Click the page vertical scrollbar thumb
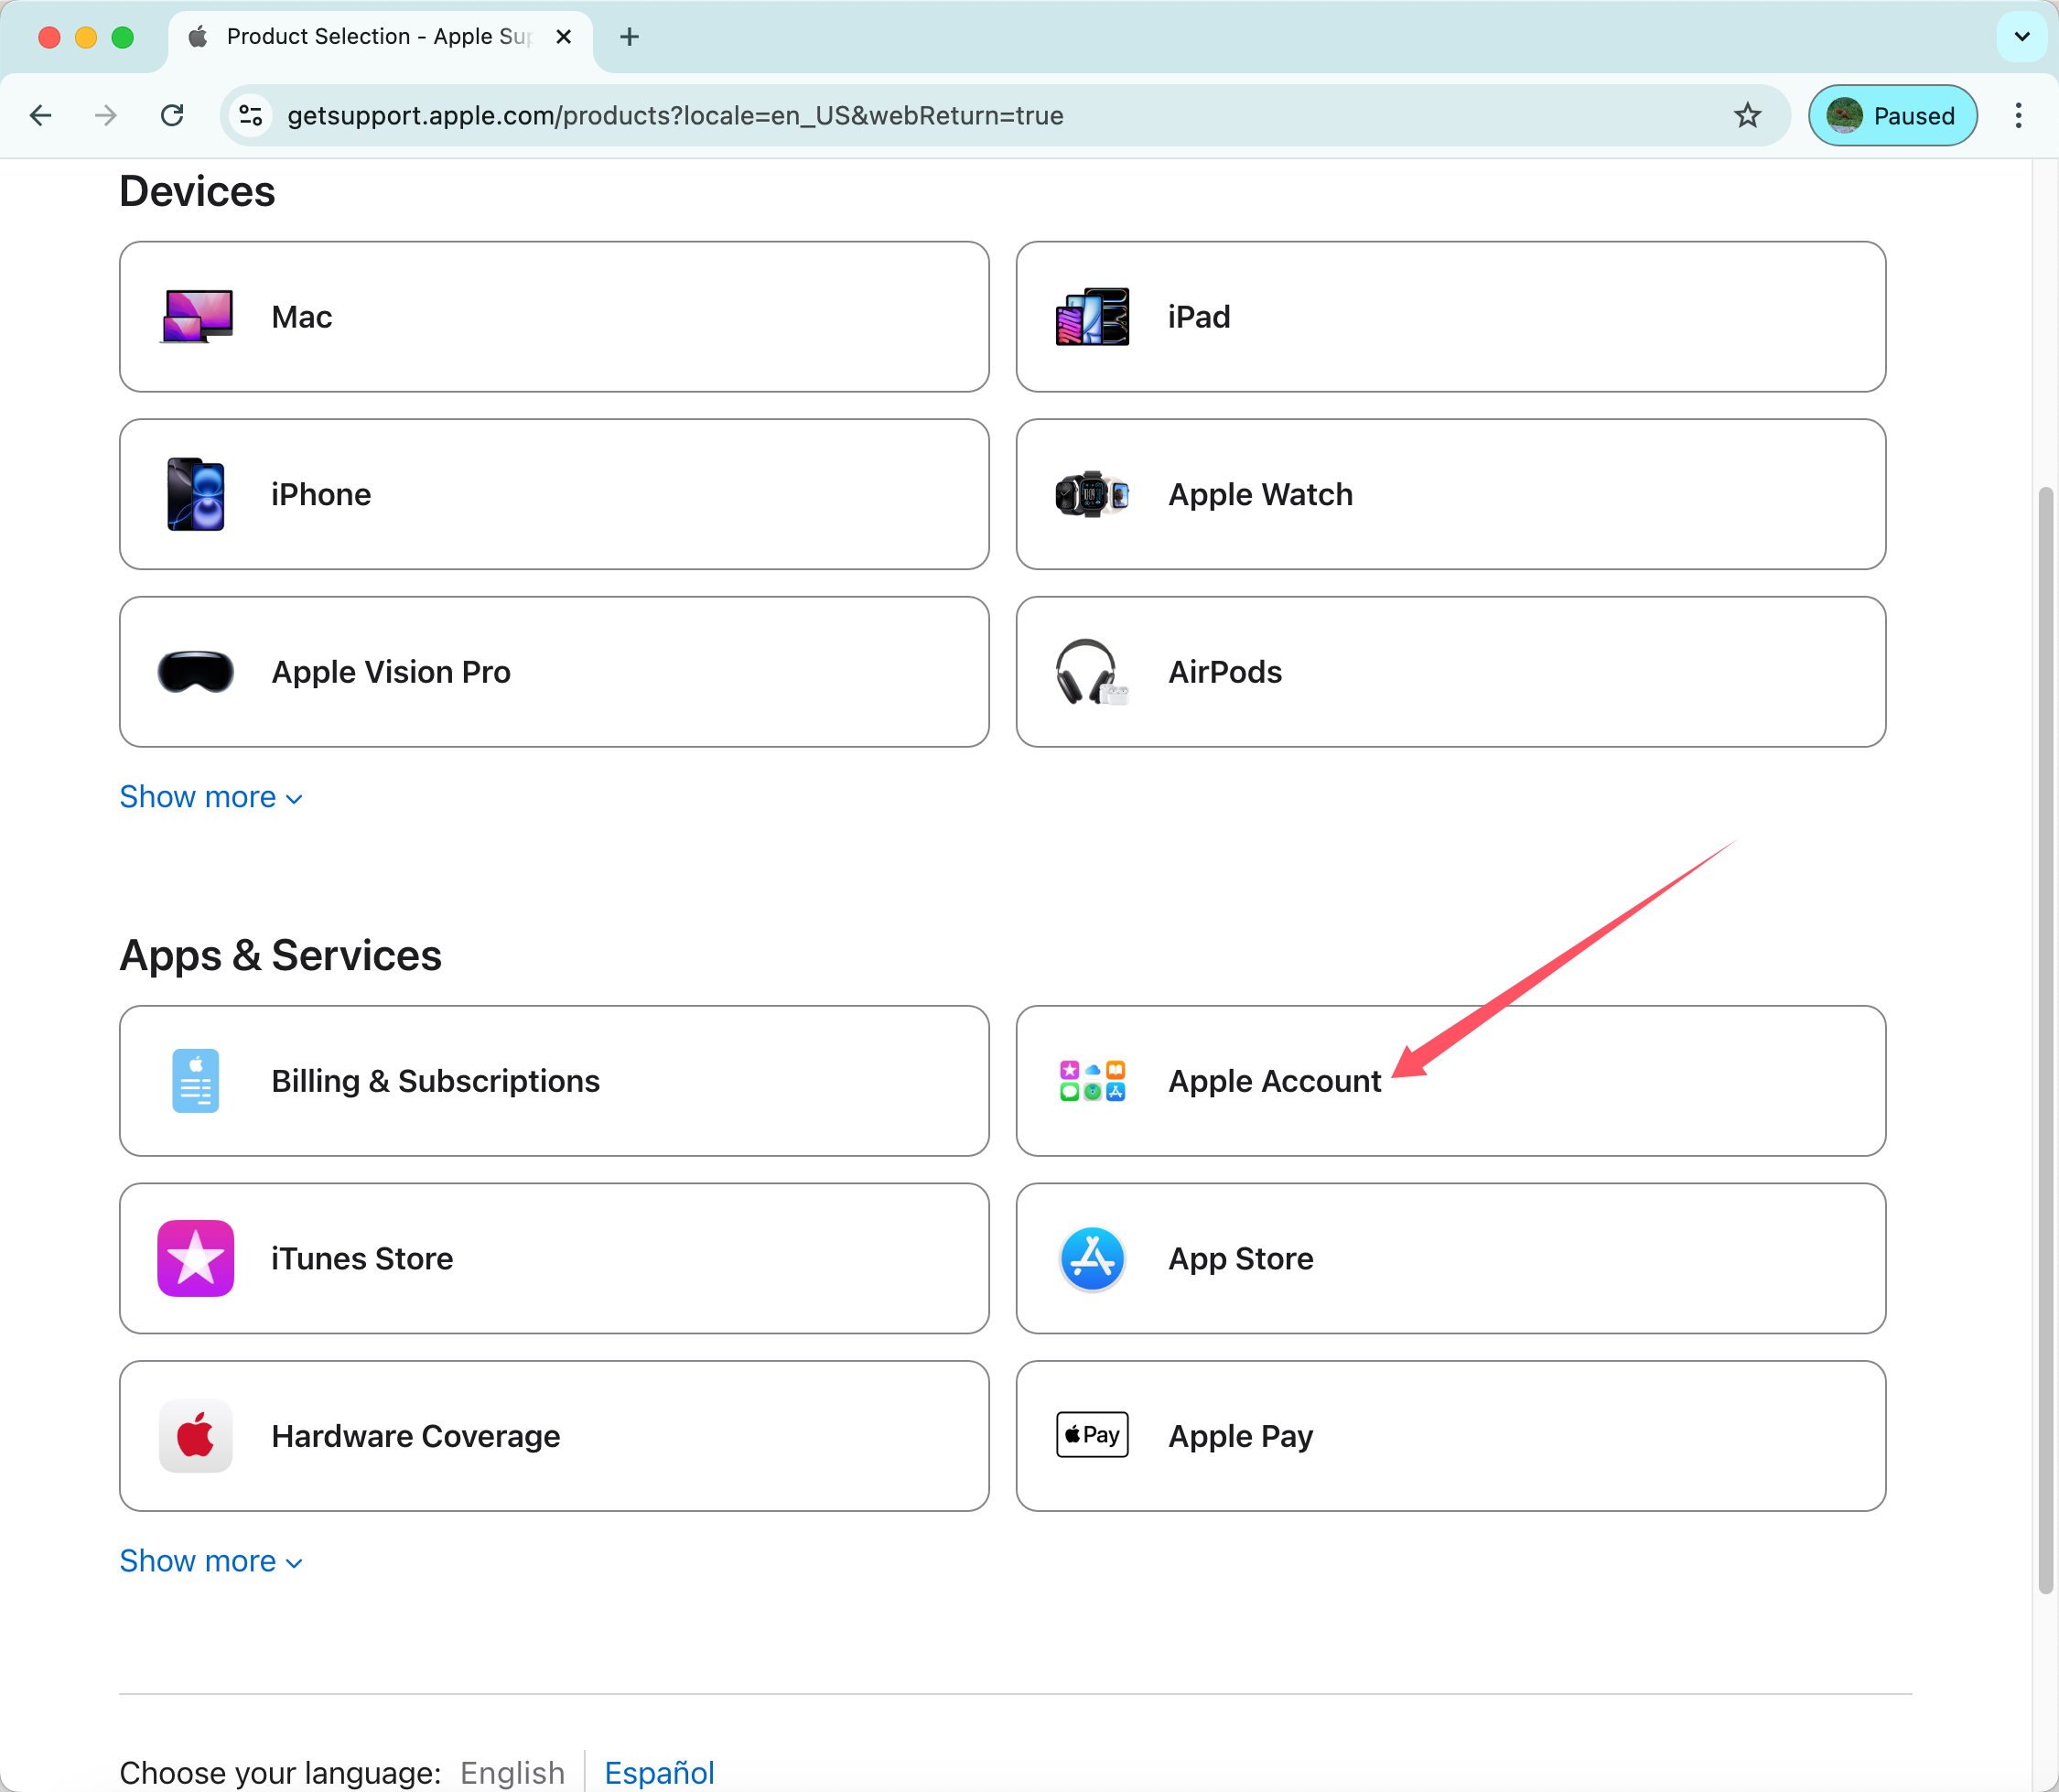Viewport: 2059px width, 1792px height. [2046, 1040]
